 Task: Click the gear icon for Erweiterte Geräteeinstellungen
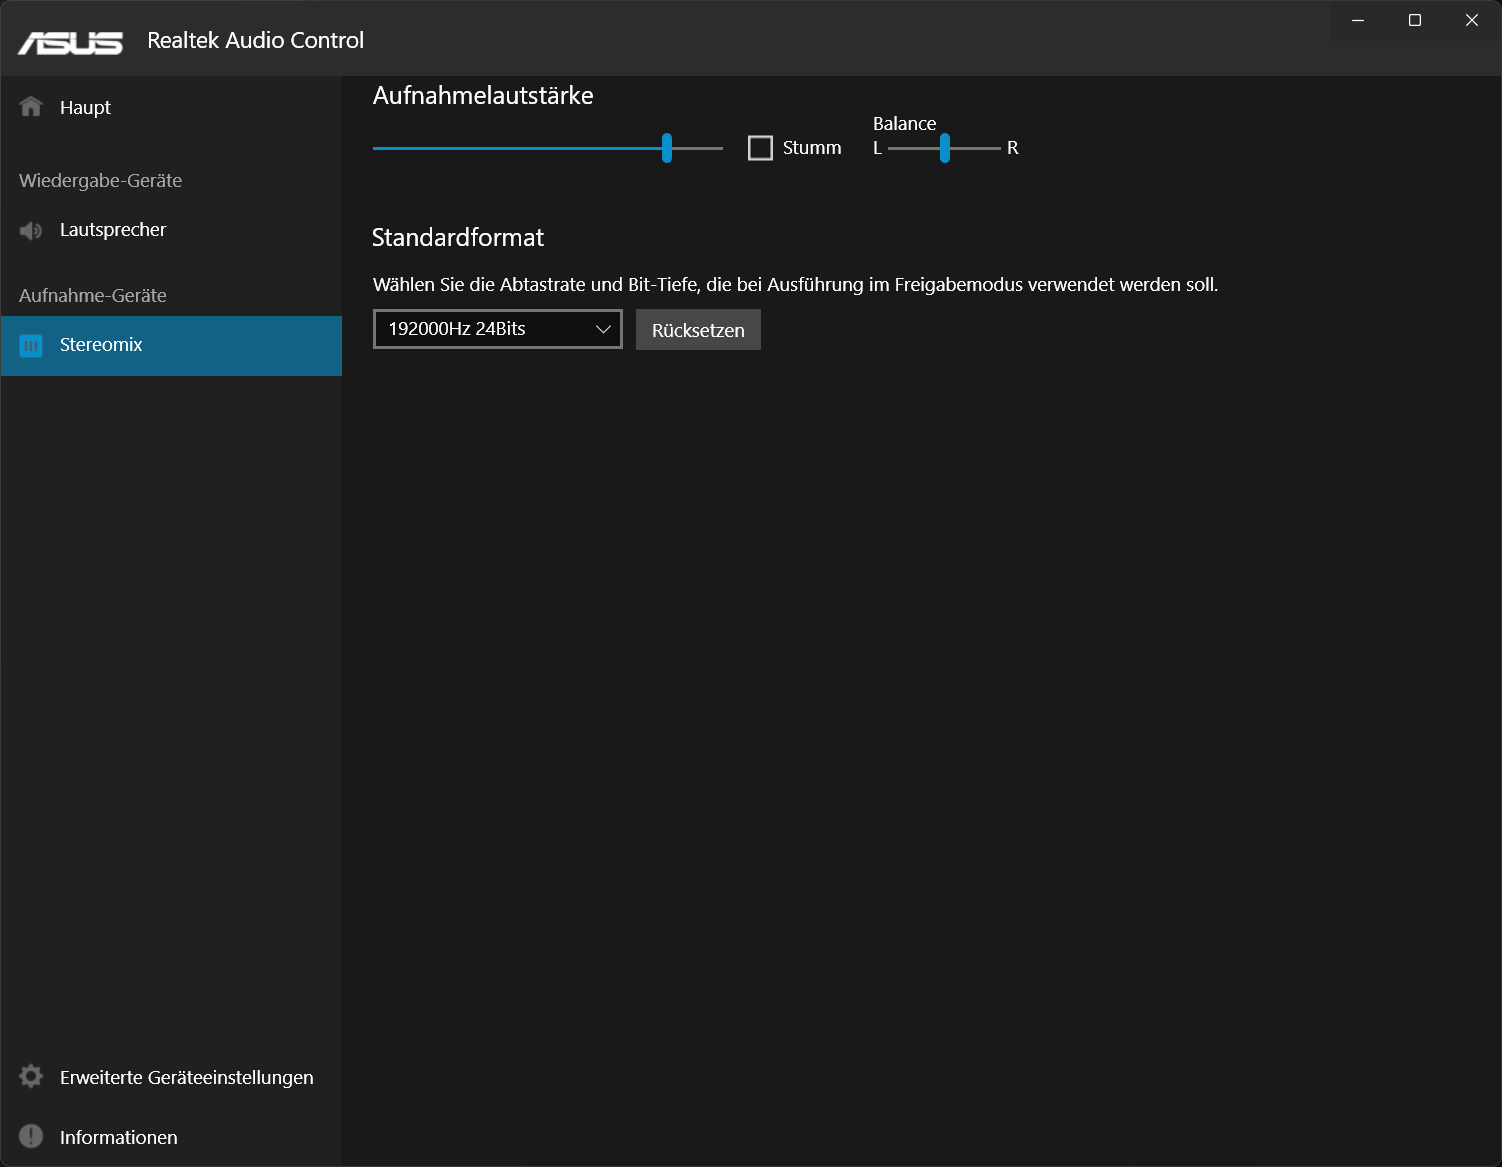(x=31, y=1076)
